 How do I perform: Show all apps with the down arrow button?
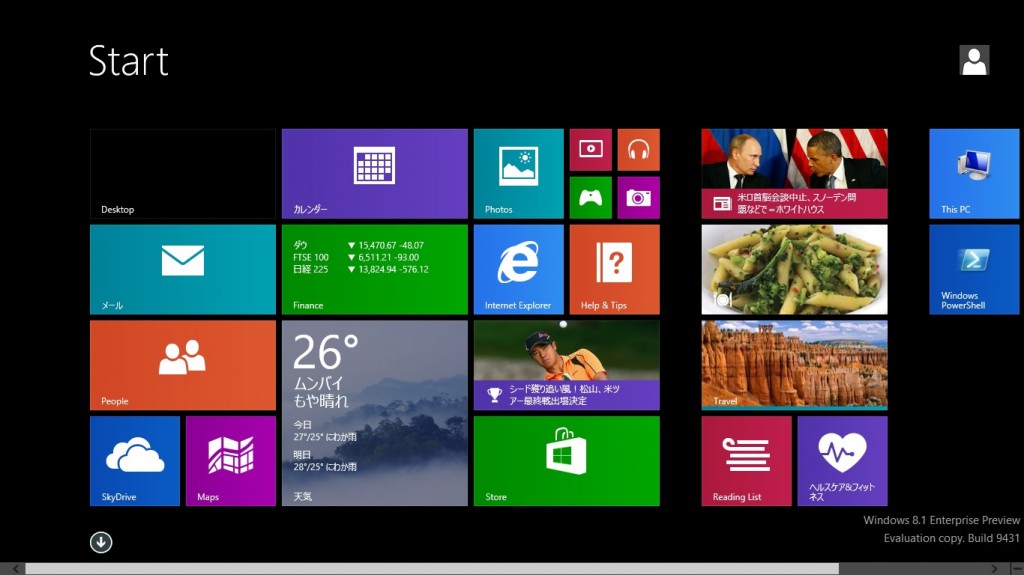pyautogui.click(x=101, y=542)
